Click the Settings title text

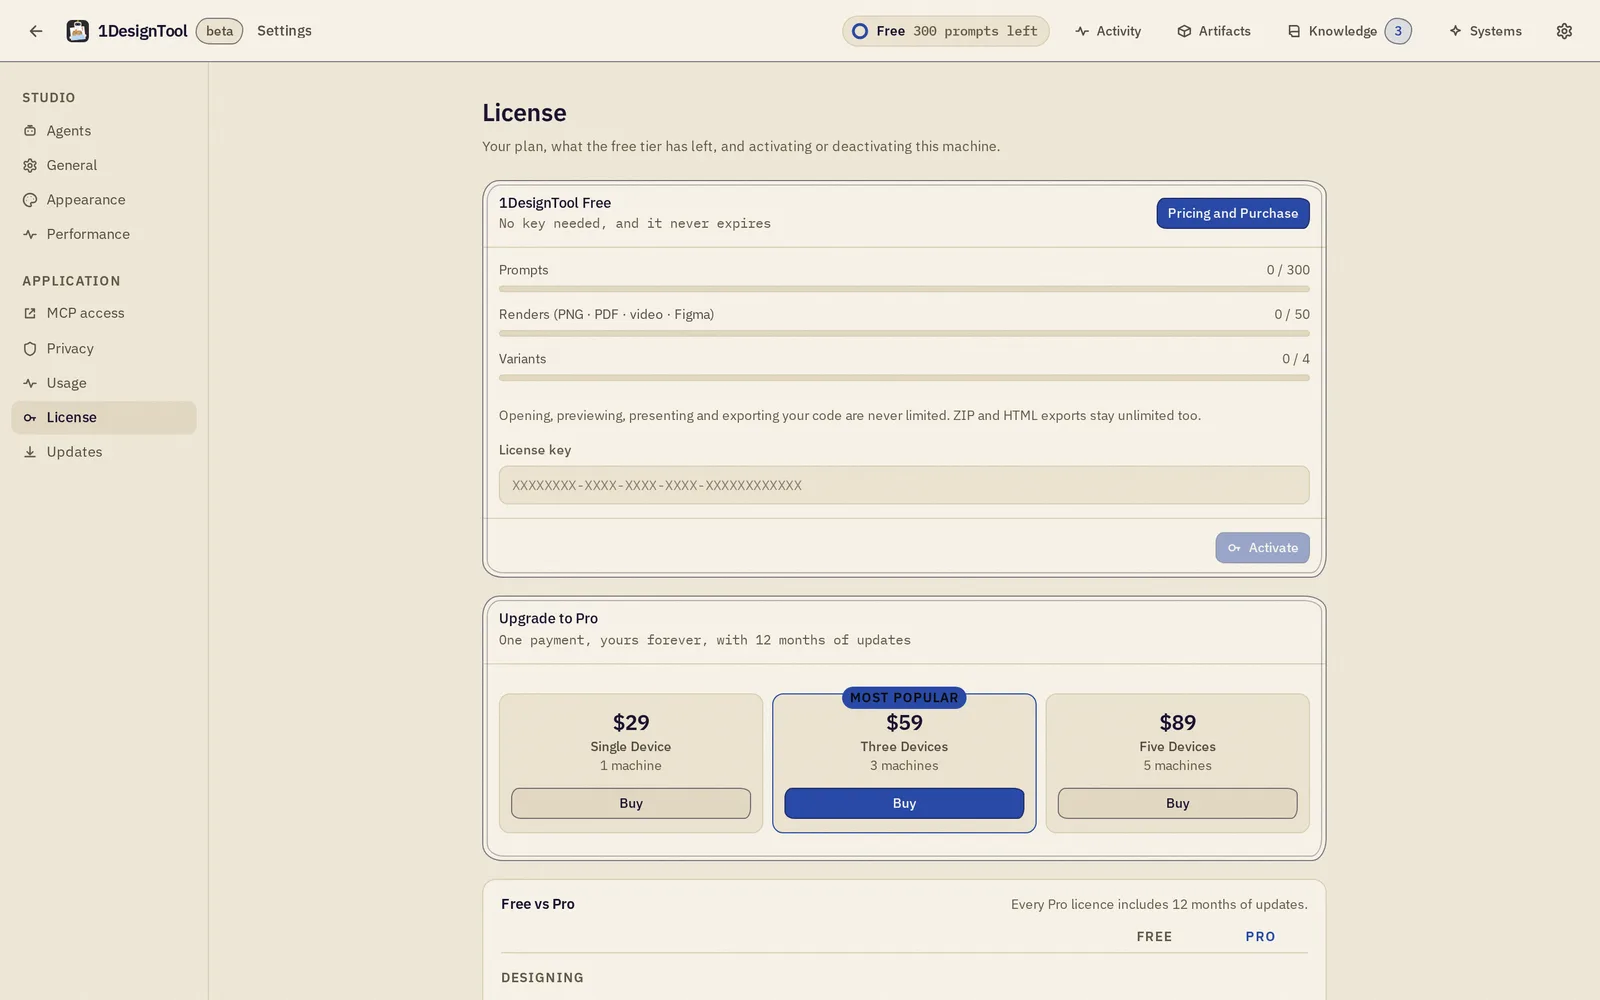tap(284, 31)
